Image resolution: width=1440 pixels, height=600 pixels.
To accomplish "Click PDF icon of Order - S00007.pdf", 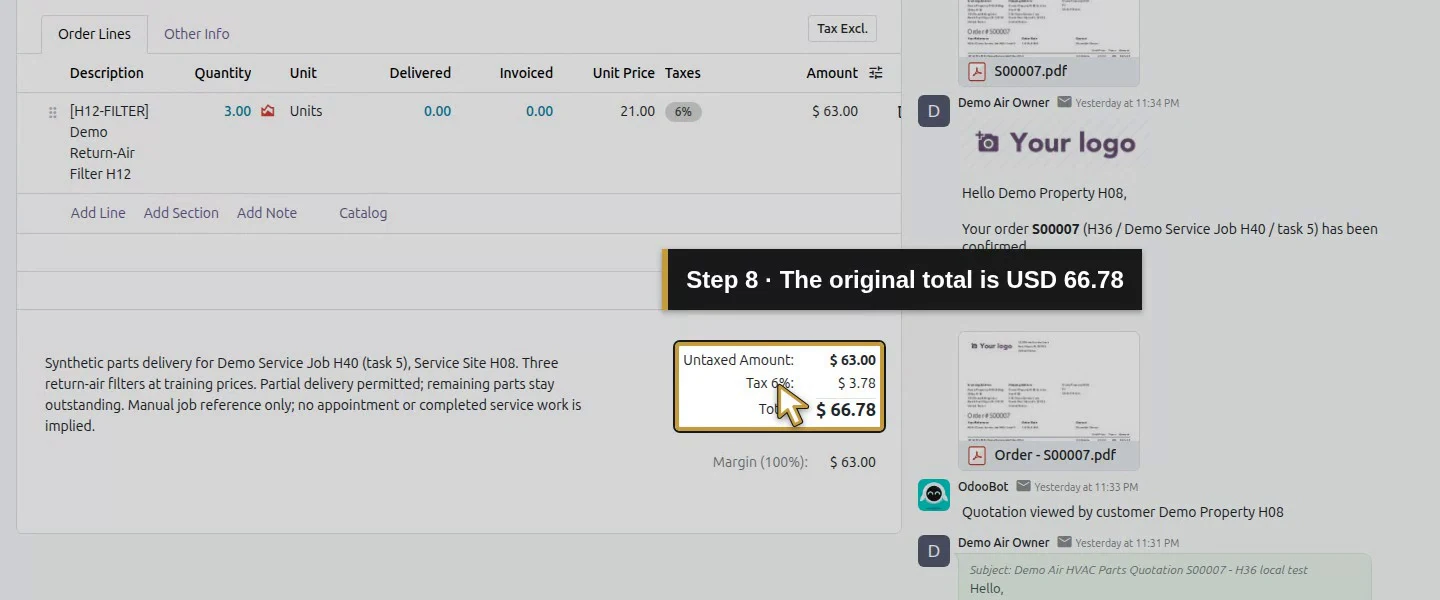I will click(976, 455).
